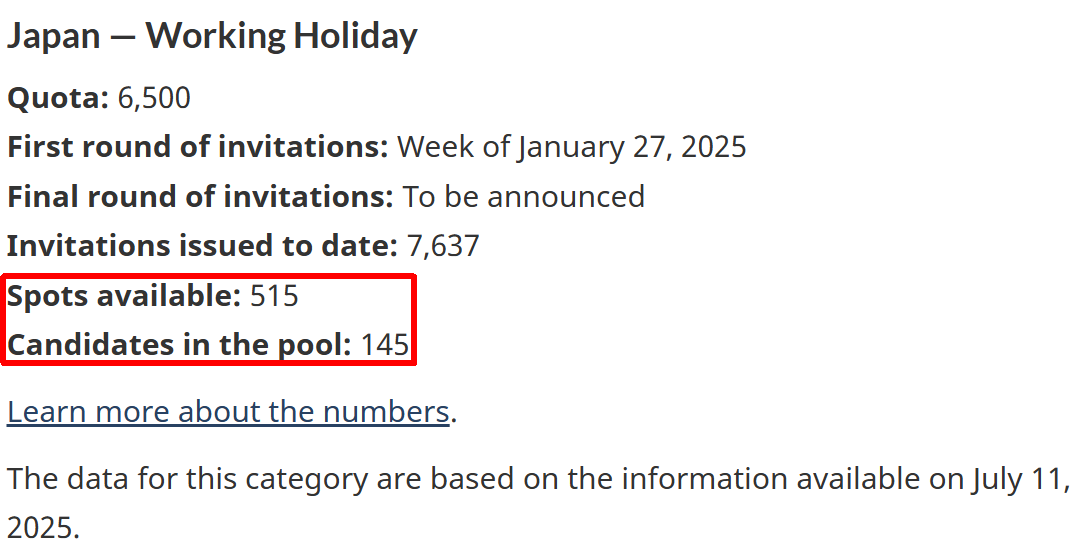Select the Week of January 27, 2025 text
Image resolution: width=1087 pixels, height=554 pixels.
tap(572, 148)
